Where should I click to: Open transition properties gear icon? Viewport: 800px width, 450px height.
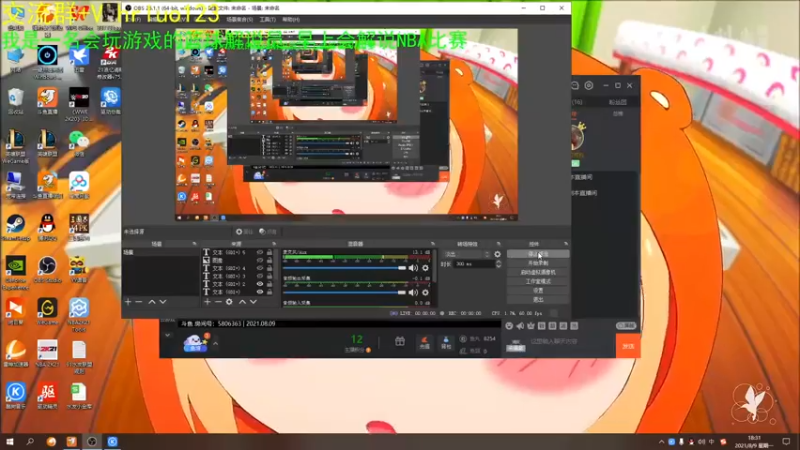point(497,254)
